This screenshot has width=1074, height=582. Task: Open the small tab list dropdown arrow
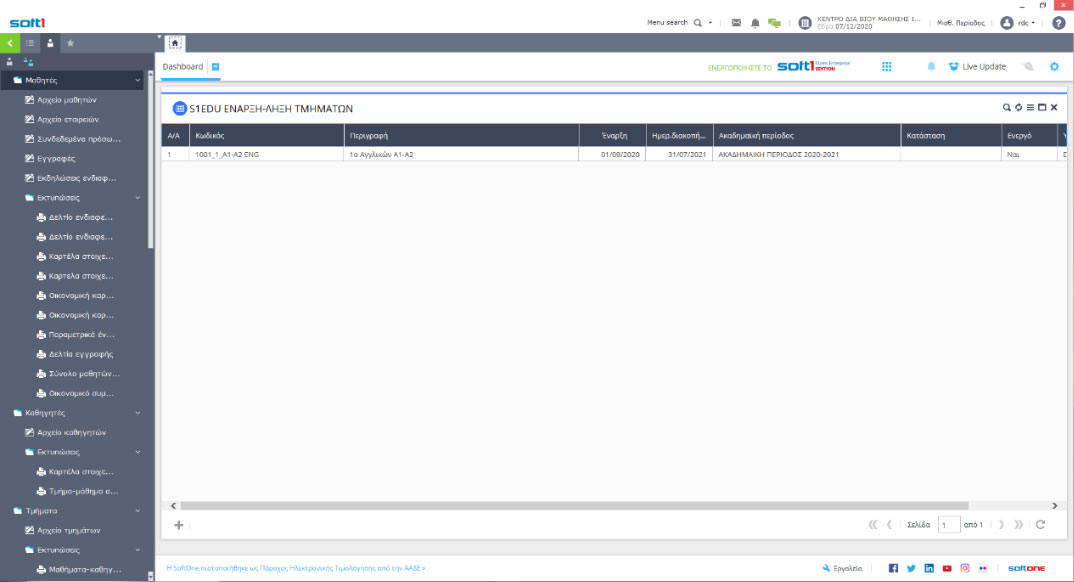tap(159, 37)
